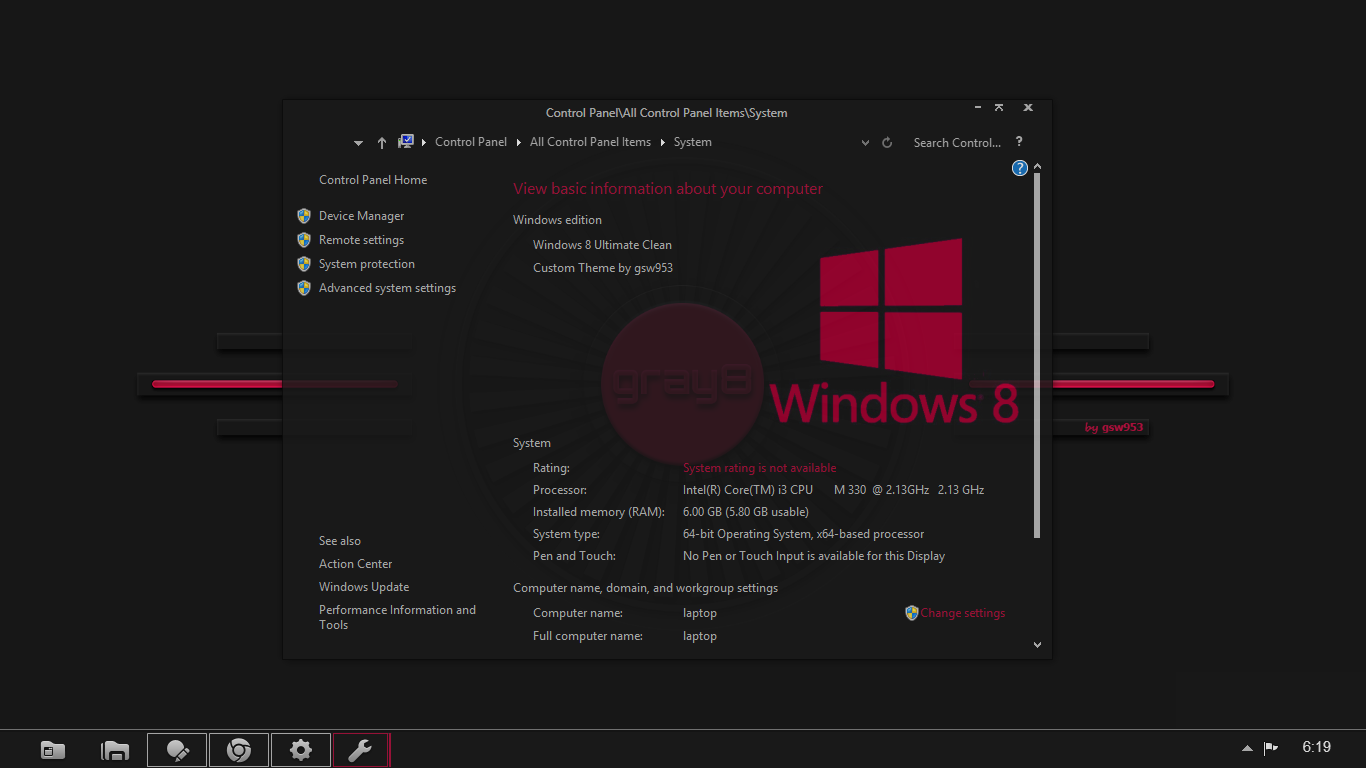Select All Control Panel Items breadcrumb
This screenshot has width=1366, height=768.
pyautogui.click(x=590, y=142)
